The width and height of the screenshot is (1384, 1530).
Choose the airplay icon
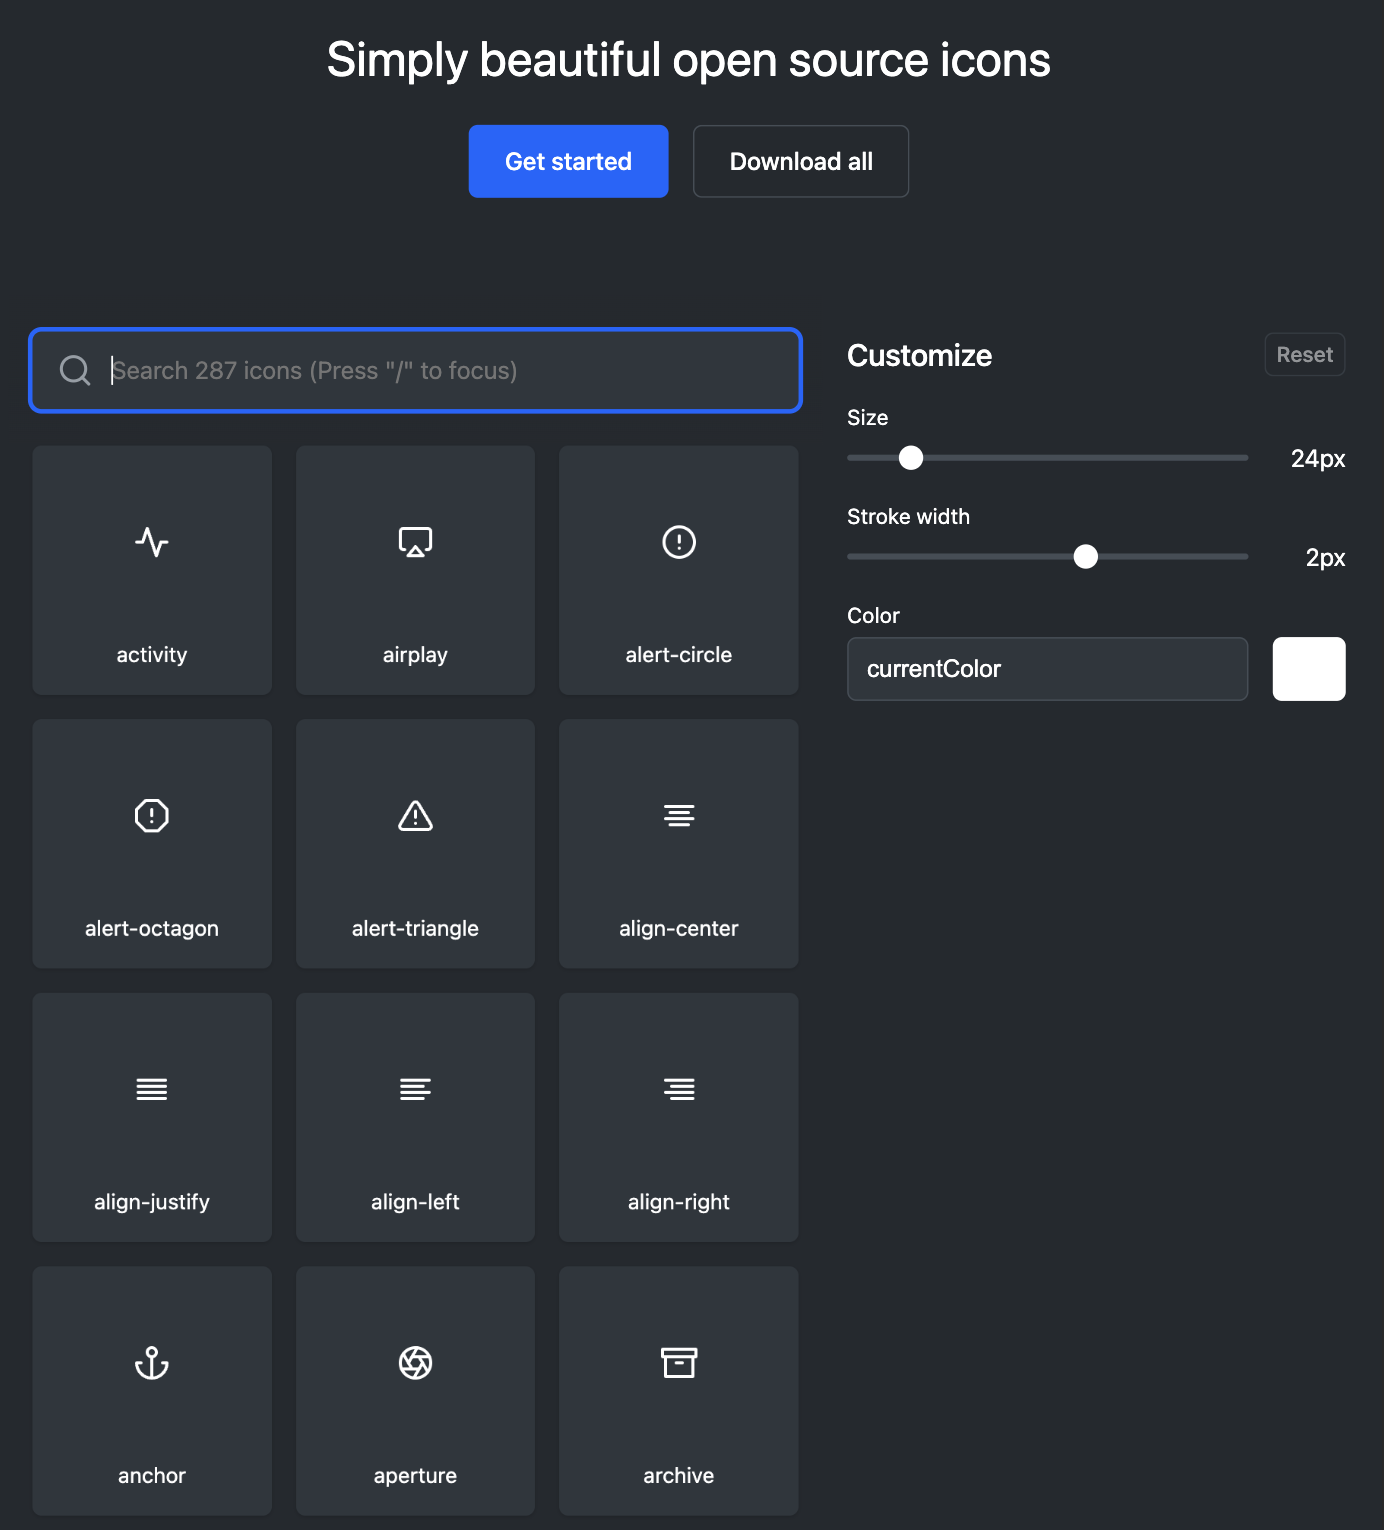415,570
